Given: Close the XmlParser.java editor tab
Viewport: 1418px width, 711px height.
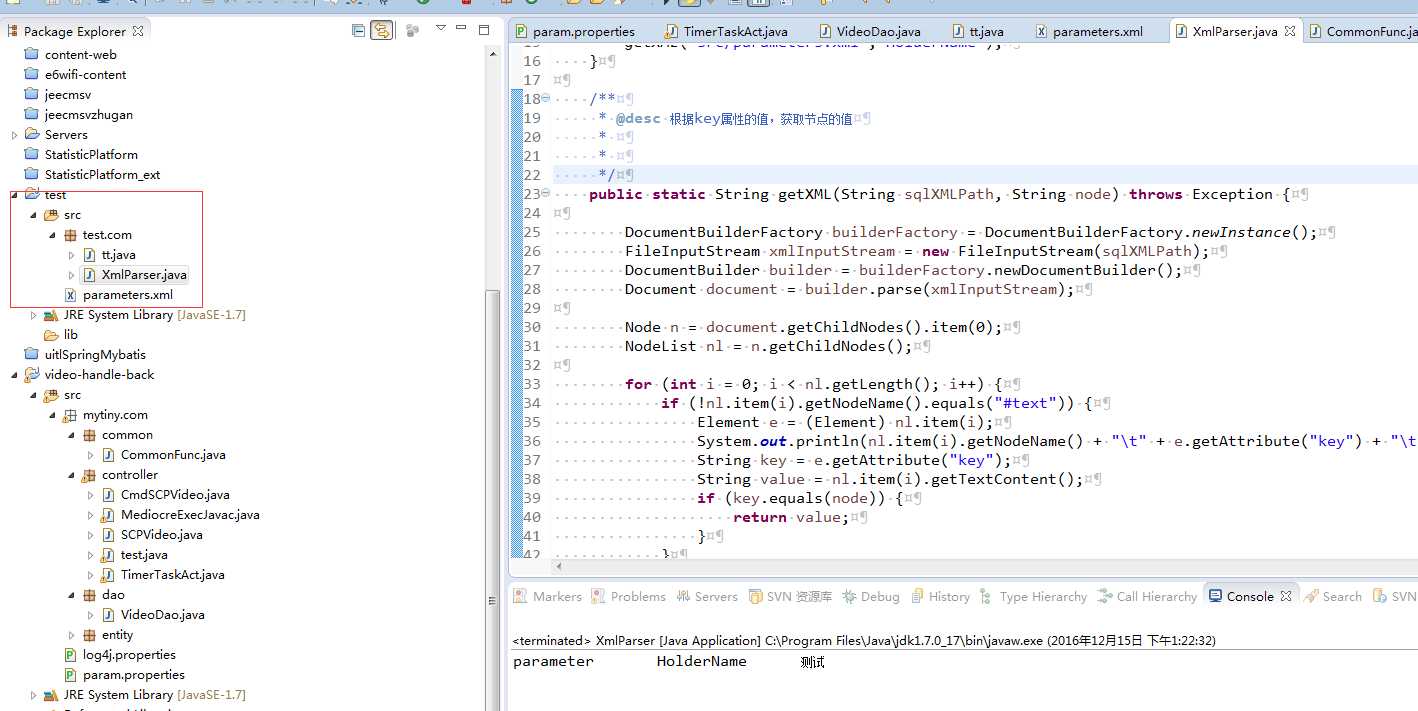Looking at the screenshot, I should pyautogui.click(x=1290, y=31).
